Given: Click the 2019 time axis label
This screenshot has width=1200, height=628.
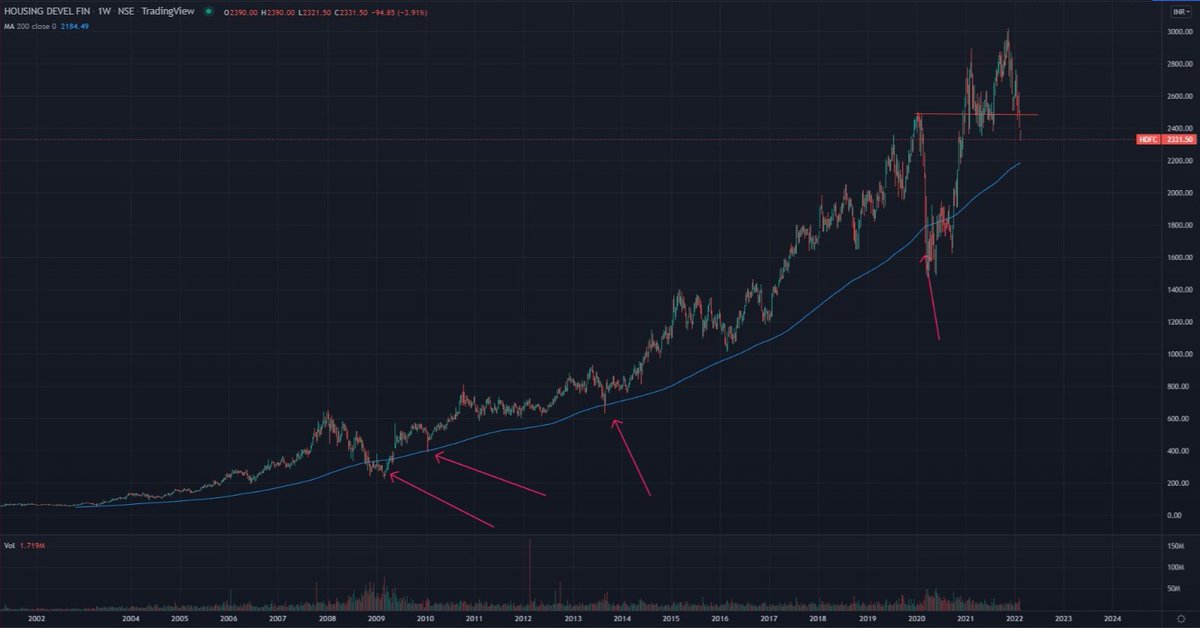Looking at the screenshot, I should (867, 619).
